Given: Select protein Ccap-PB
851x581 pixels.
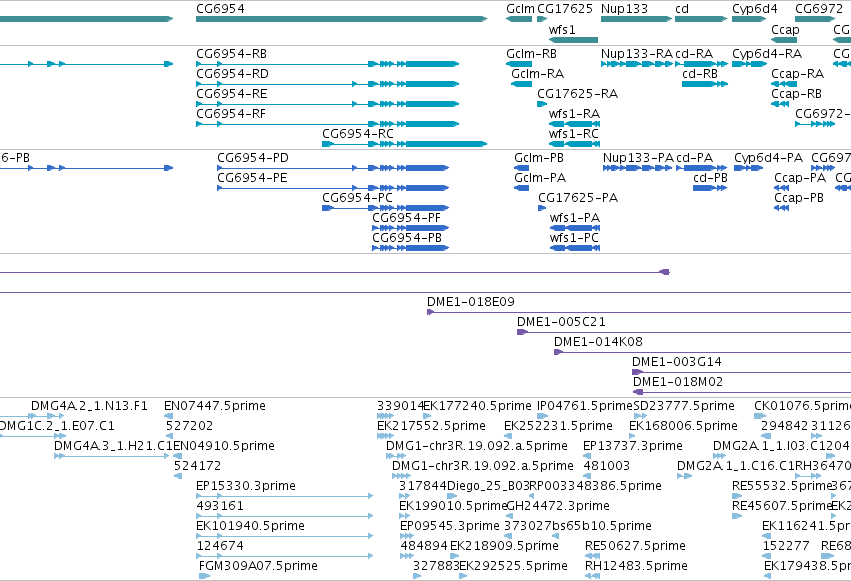Looking at the screenshot, I should click(x=781, y=208).
